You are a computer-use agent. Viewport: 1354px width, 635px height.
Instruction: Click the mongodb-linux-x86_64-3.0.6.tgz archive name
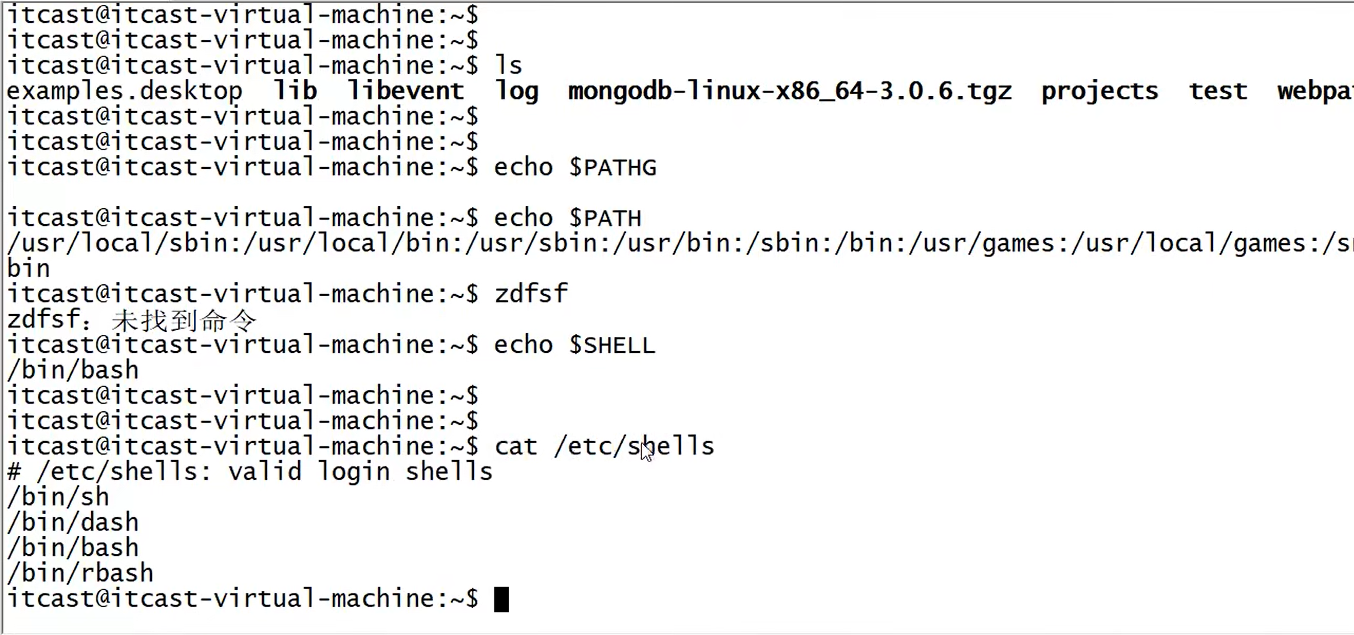(790, 91)
